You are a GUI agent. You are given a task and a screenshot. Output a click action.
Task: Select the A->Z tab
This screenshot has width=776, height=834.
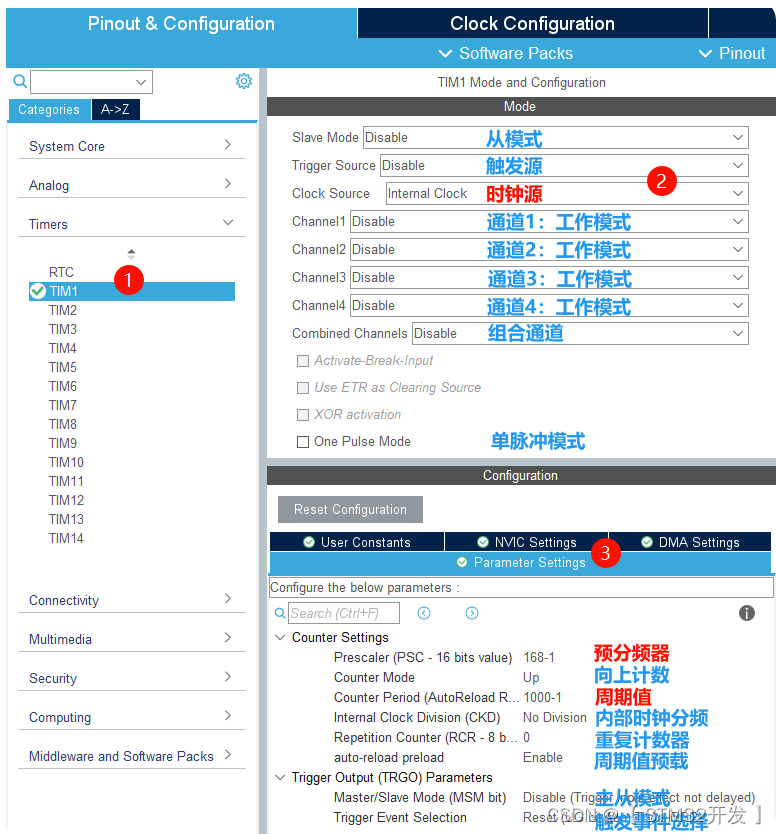tap(115, 110)
